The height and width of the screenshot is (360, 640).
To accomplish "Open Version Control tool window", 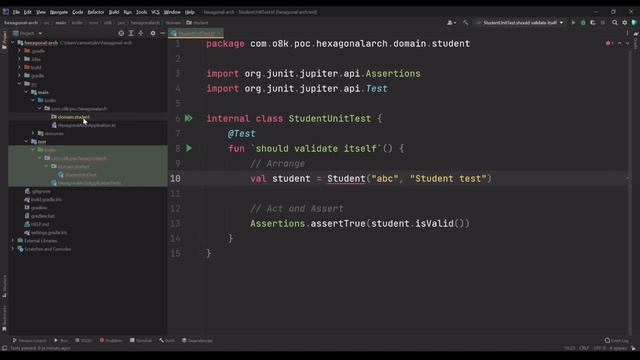I will (x=29, y=340).
